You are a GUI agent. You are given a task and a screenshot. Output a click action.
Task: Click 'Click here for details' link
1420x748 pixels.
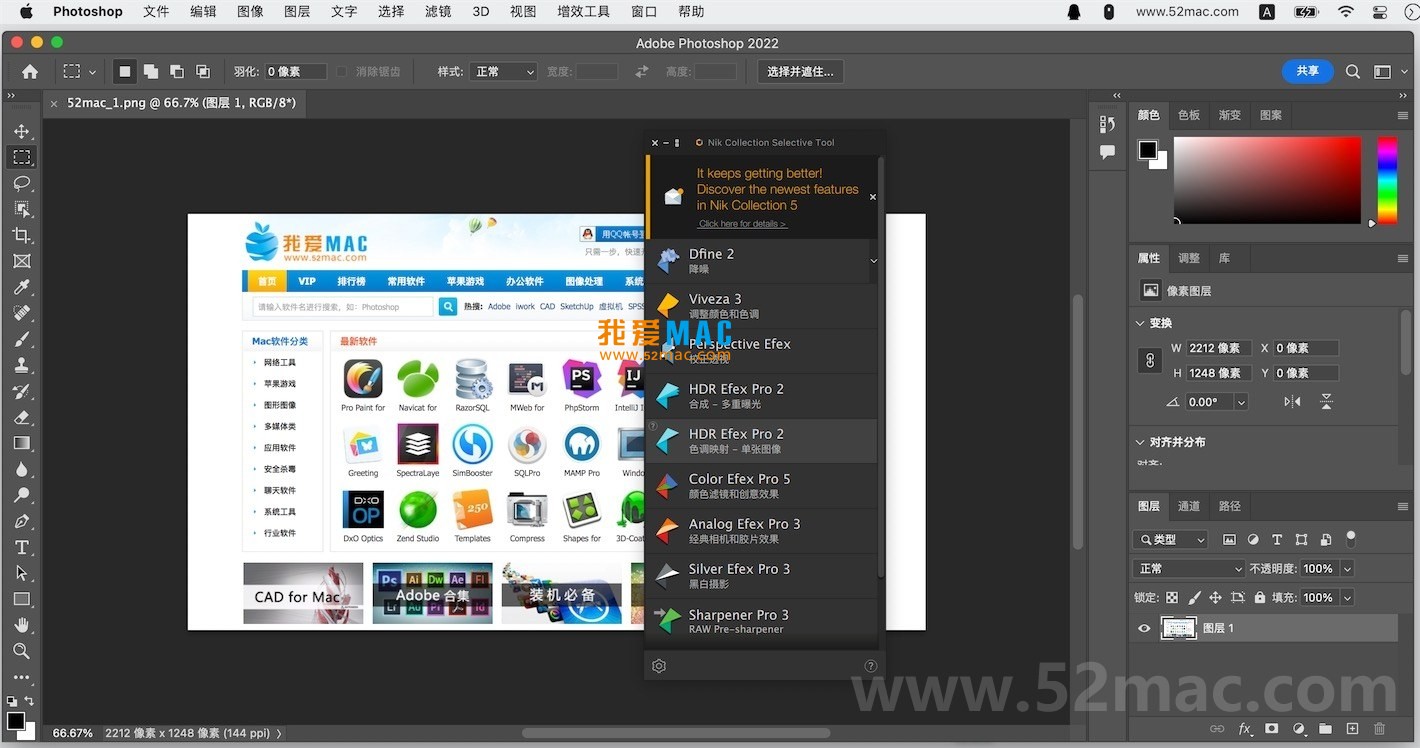tap(742, 224)
